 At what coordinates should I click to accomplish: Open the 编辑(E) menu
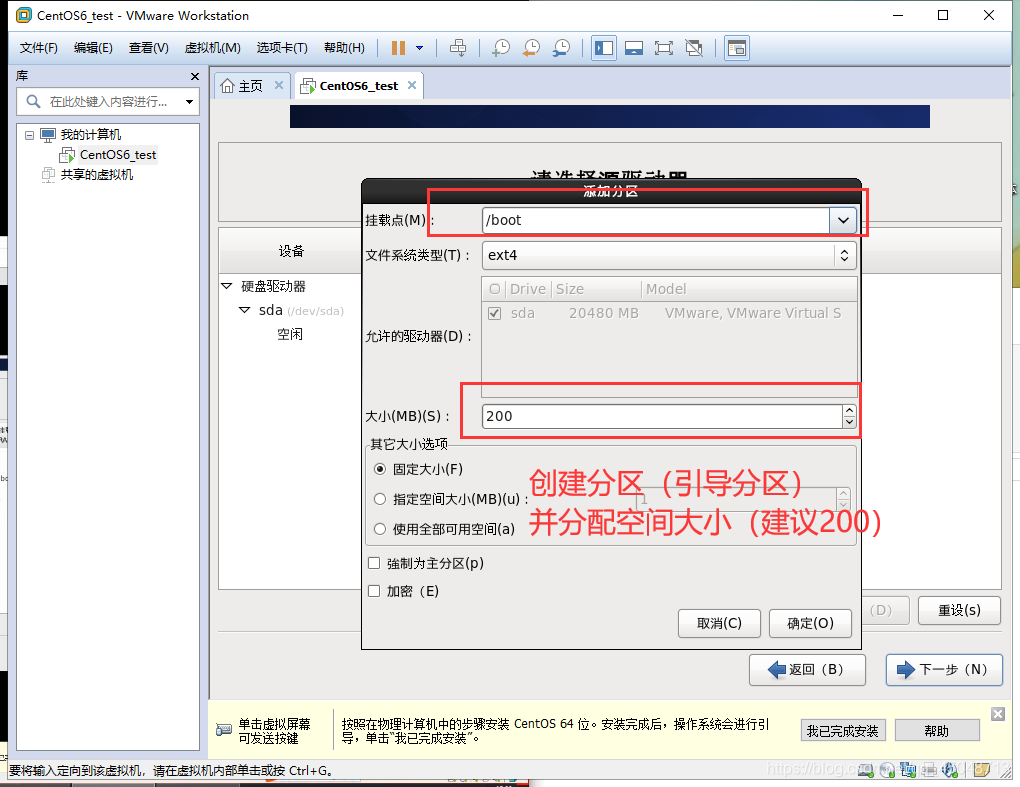pos(93,47)
